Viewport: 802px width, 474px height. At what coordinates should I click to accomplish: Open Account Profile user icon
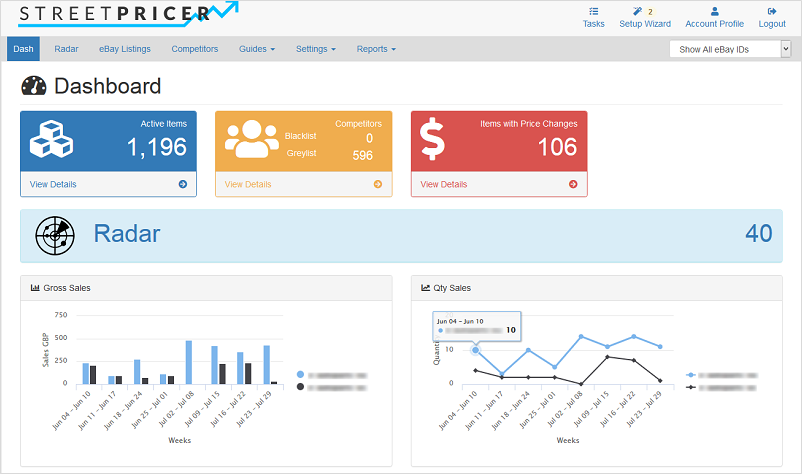pyautogui.click(x=714, y=11)
